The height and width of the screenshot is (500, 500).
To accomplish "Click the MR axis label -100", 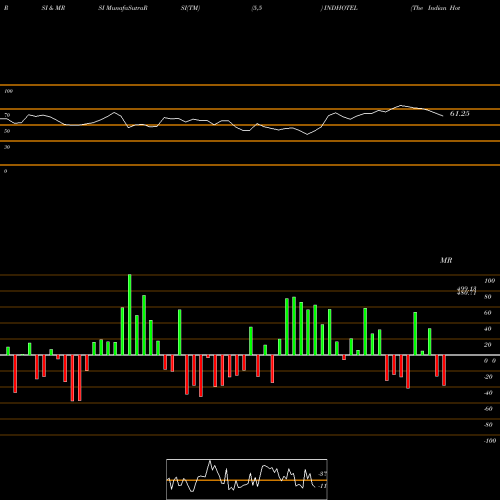I will [489, 441].
